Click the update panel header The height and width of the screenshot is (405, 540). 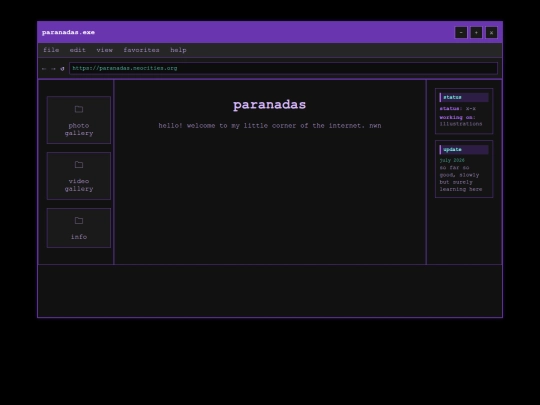pyautogui.click(x=464, y=149)
